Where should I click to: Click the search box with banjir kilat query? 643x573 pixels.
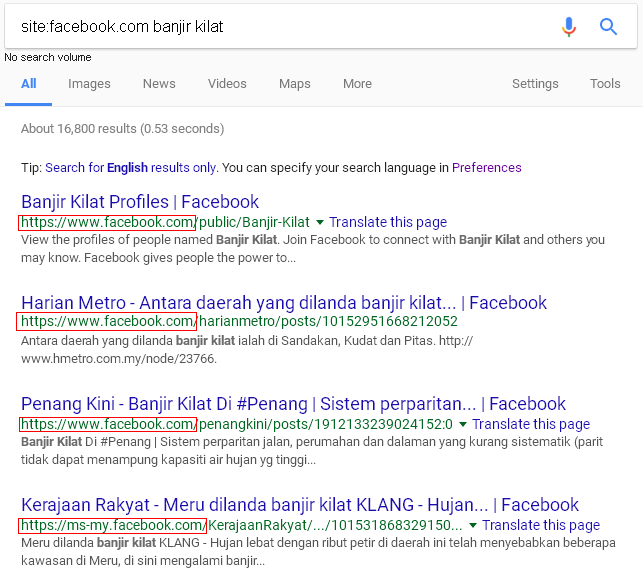pyautogui.click(x=321, y=27)
